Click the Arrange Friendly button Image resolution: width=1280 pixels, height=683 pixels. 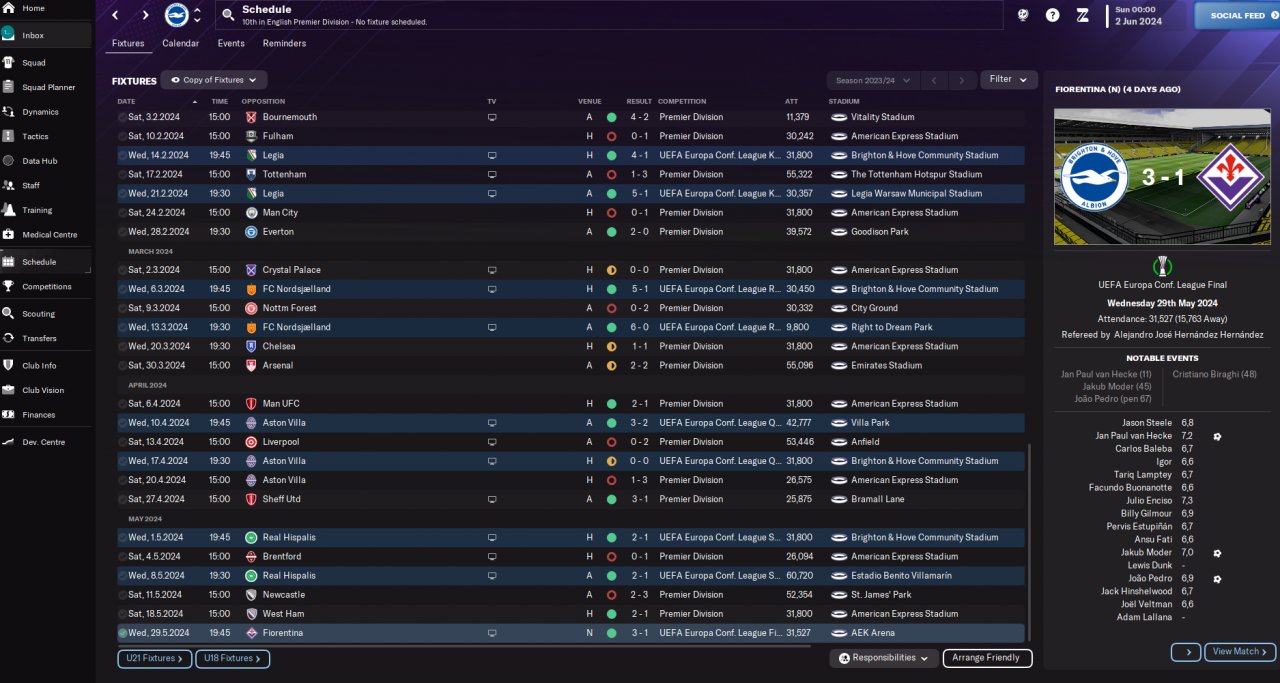coord(987,658)
